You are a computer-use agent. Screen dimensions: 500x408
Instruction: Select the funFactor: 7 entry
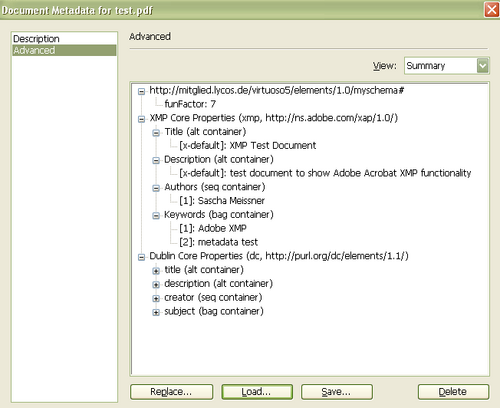click(x=190, y=104)
